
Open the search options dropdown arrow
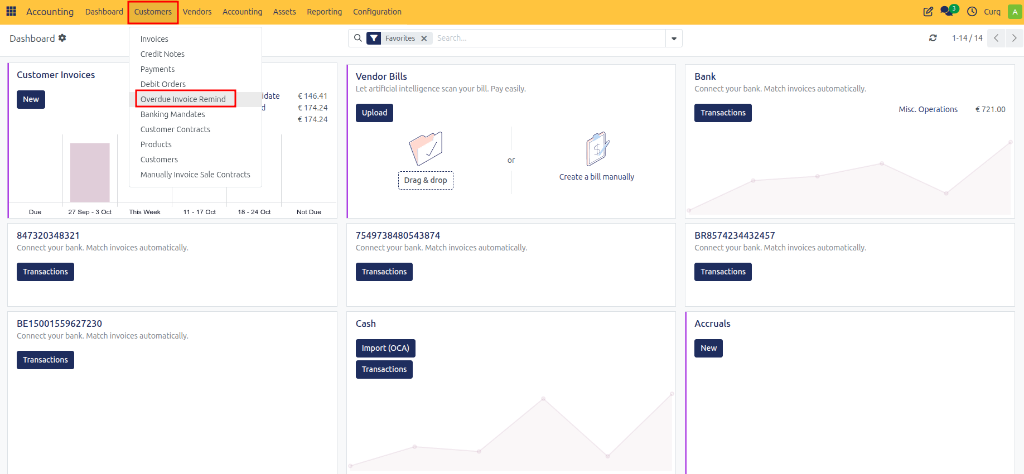pos(674,39)
